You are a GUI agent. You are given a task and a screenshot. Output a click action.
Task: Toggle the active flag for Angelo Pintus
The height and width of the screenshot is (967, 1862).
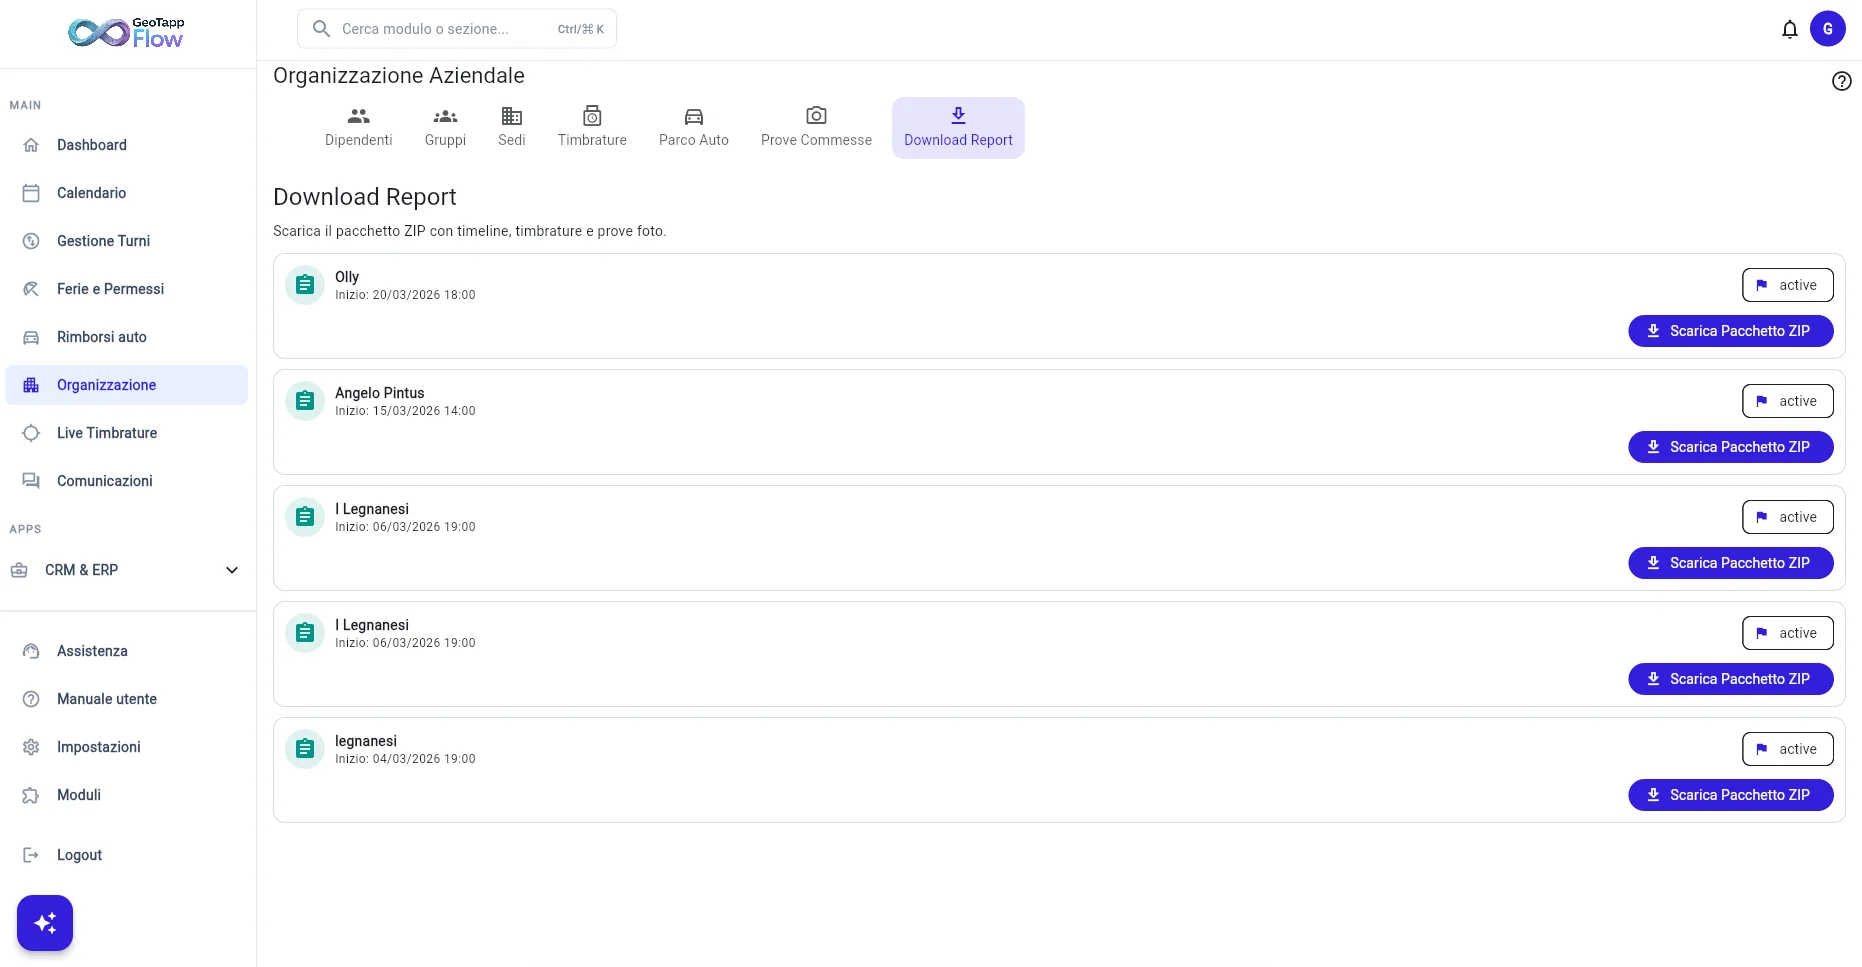[1787, 401]
